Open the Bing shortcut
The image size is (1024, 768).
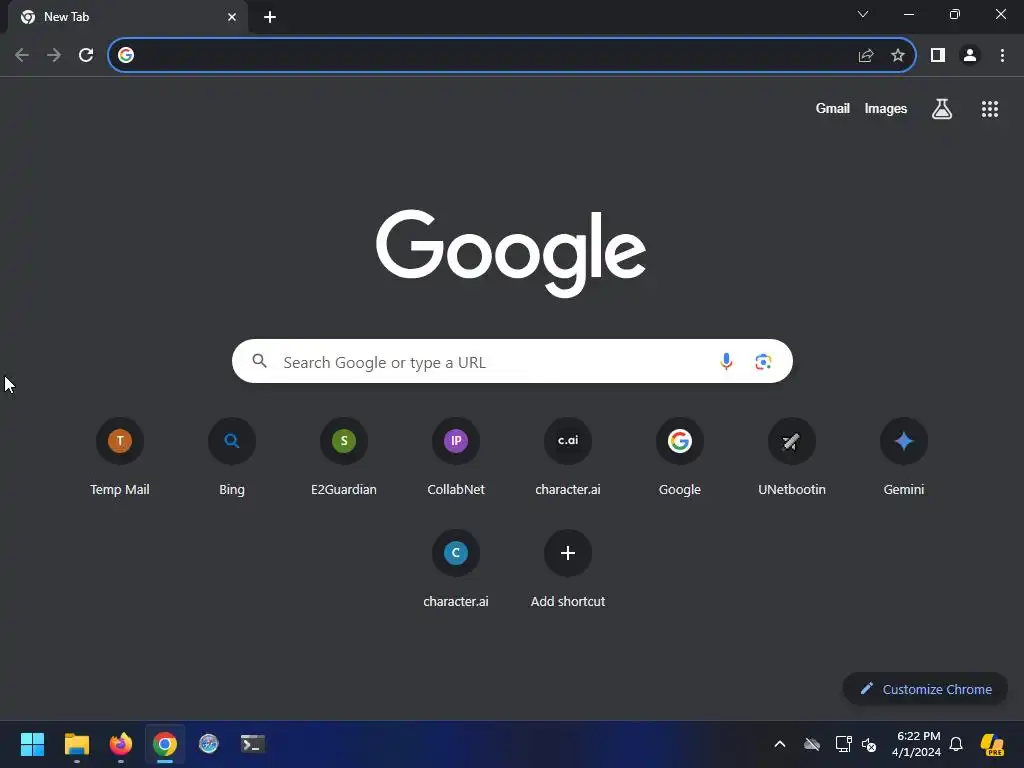232,456
